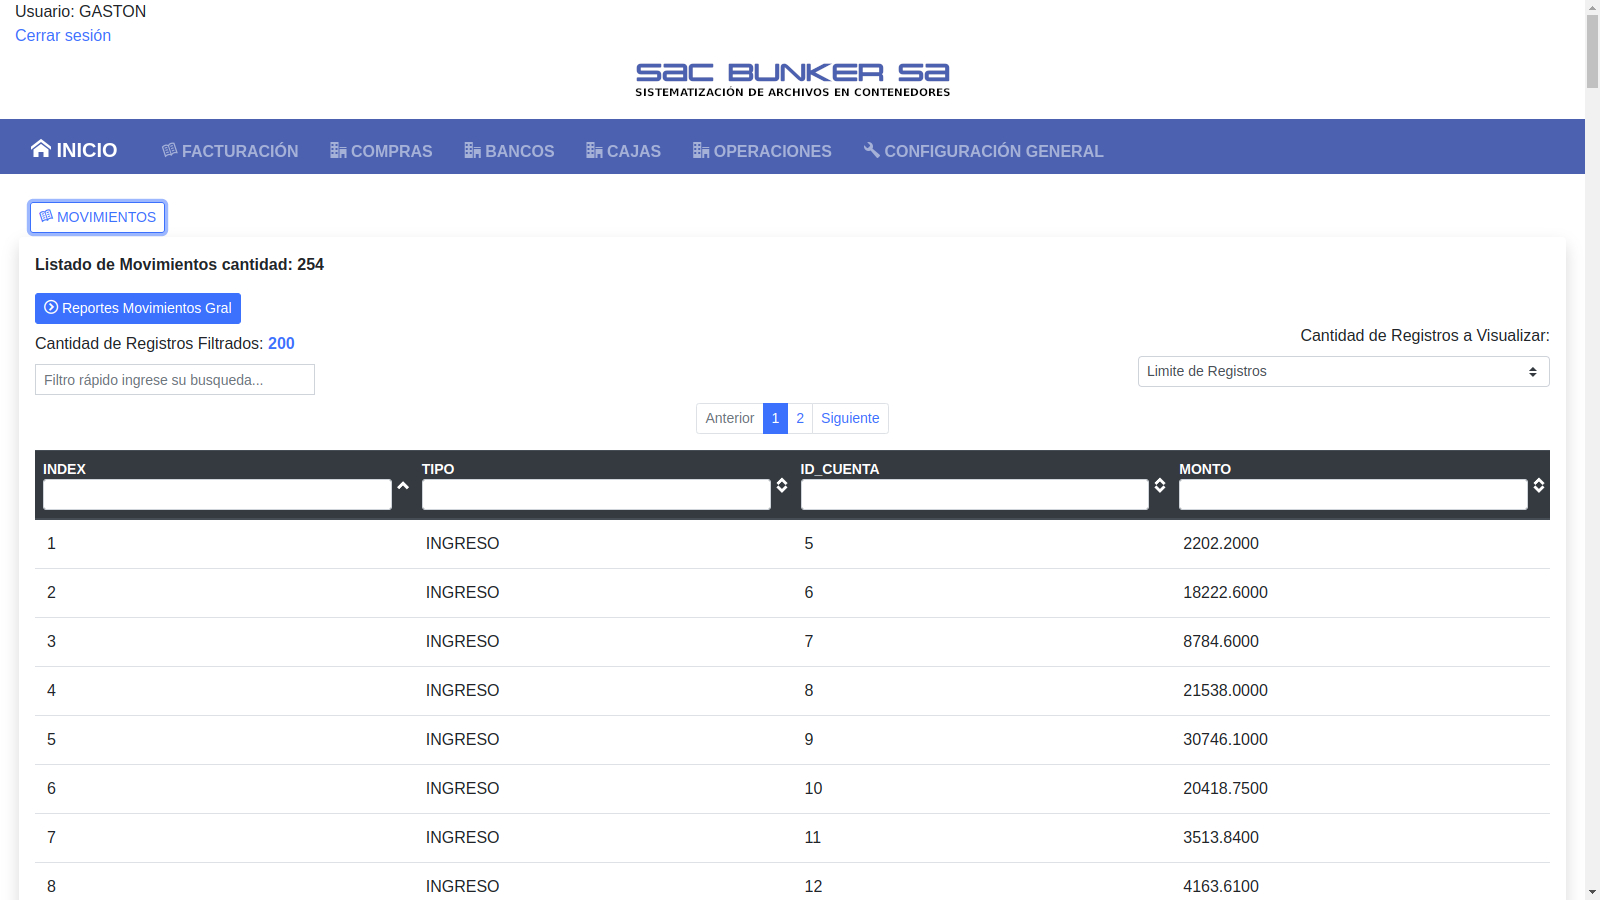Click the home icon beside INICIO
Screen dimensions: 1600x900
click(x=40, y=149)
